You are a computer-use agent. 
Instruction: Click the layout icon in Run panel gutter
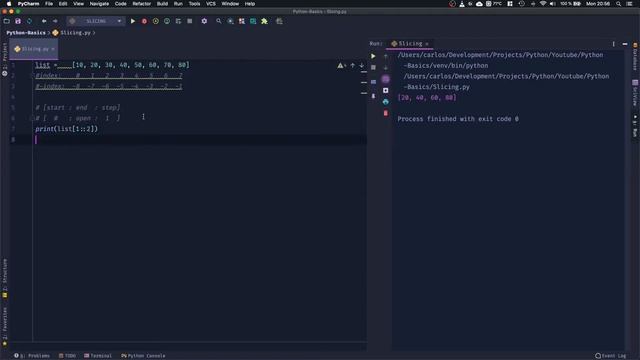(373, 82)
